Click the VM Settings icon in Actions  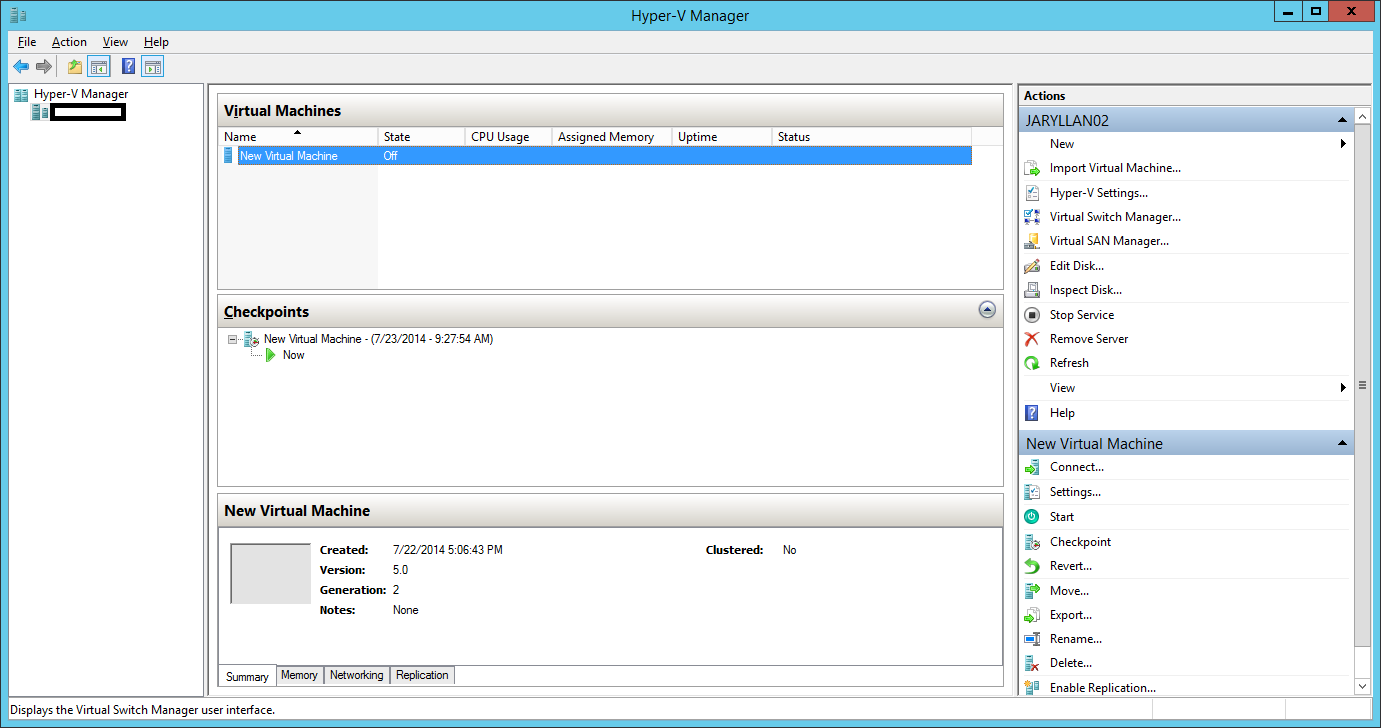pos(1032,492)
